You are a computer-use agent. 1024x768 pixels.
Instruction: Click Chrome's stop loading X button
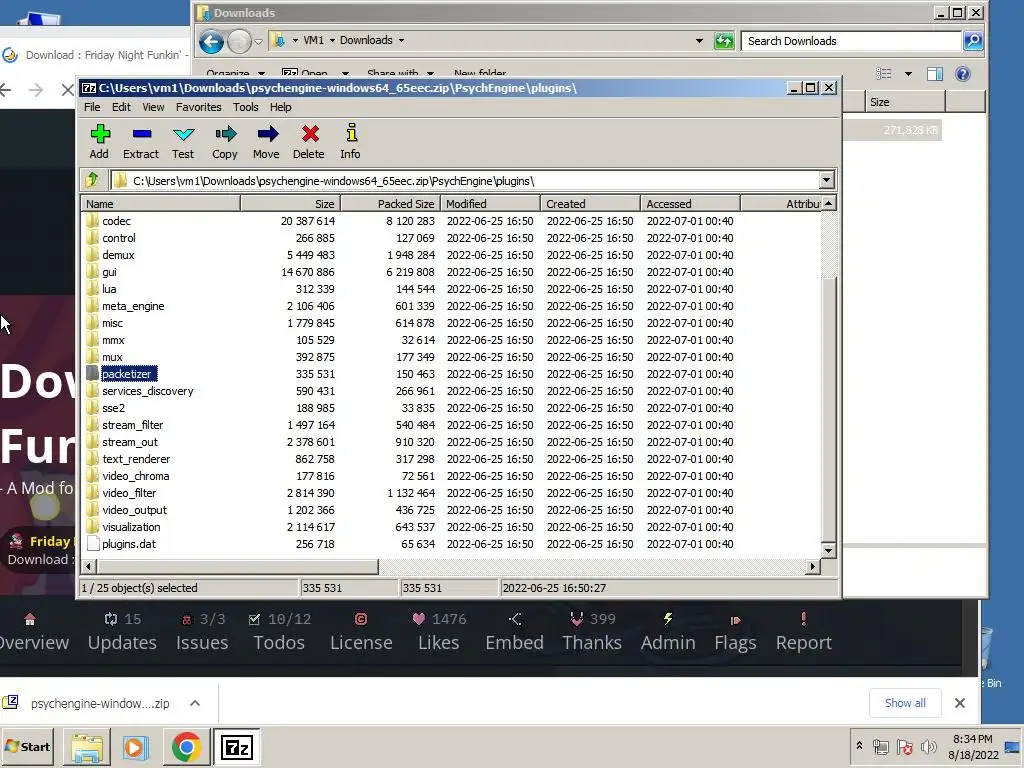click(67, 89)
